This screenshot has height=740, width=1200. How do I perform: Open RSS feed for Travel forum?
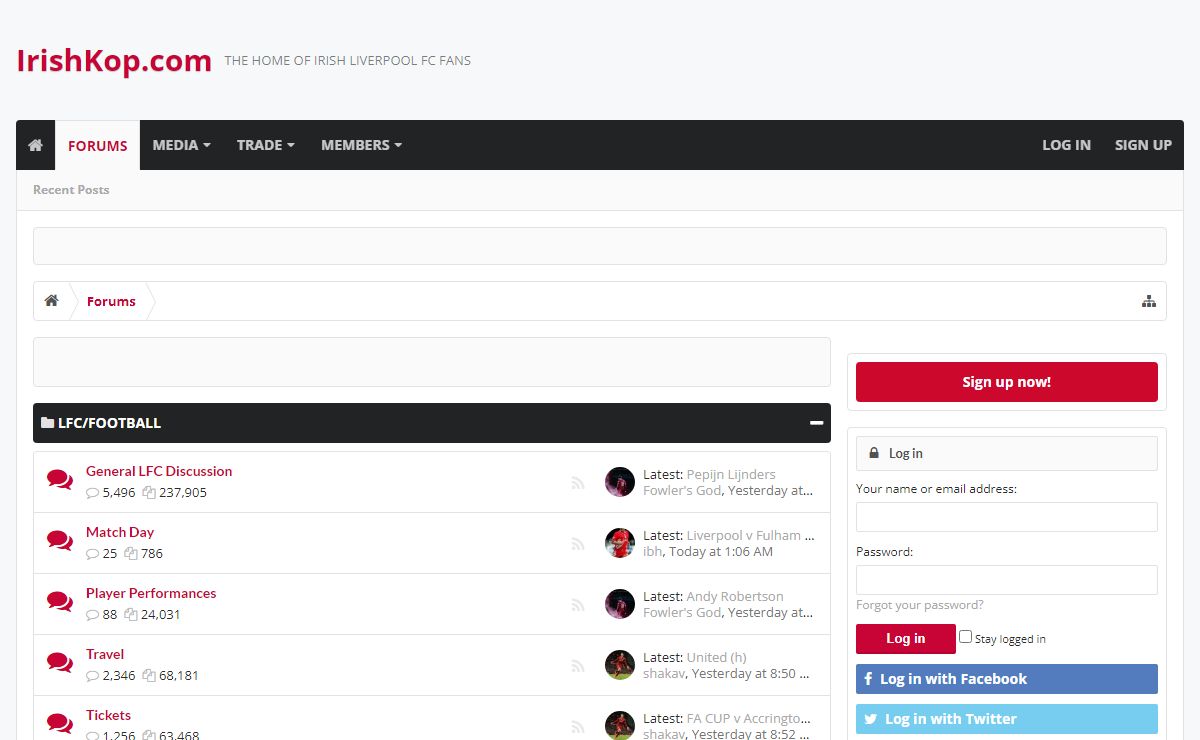(x=577, y=666)
